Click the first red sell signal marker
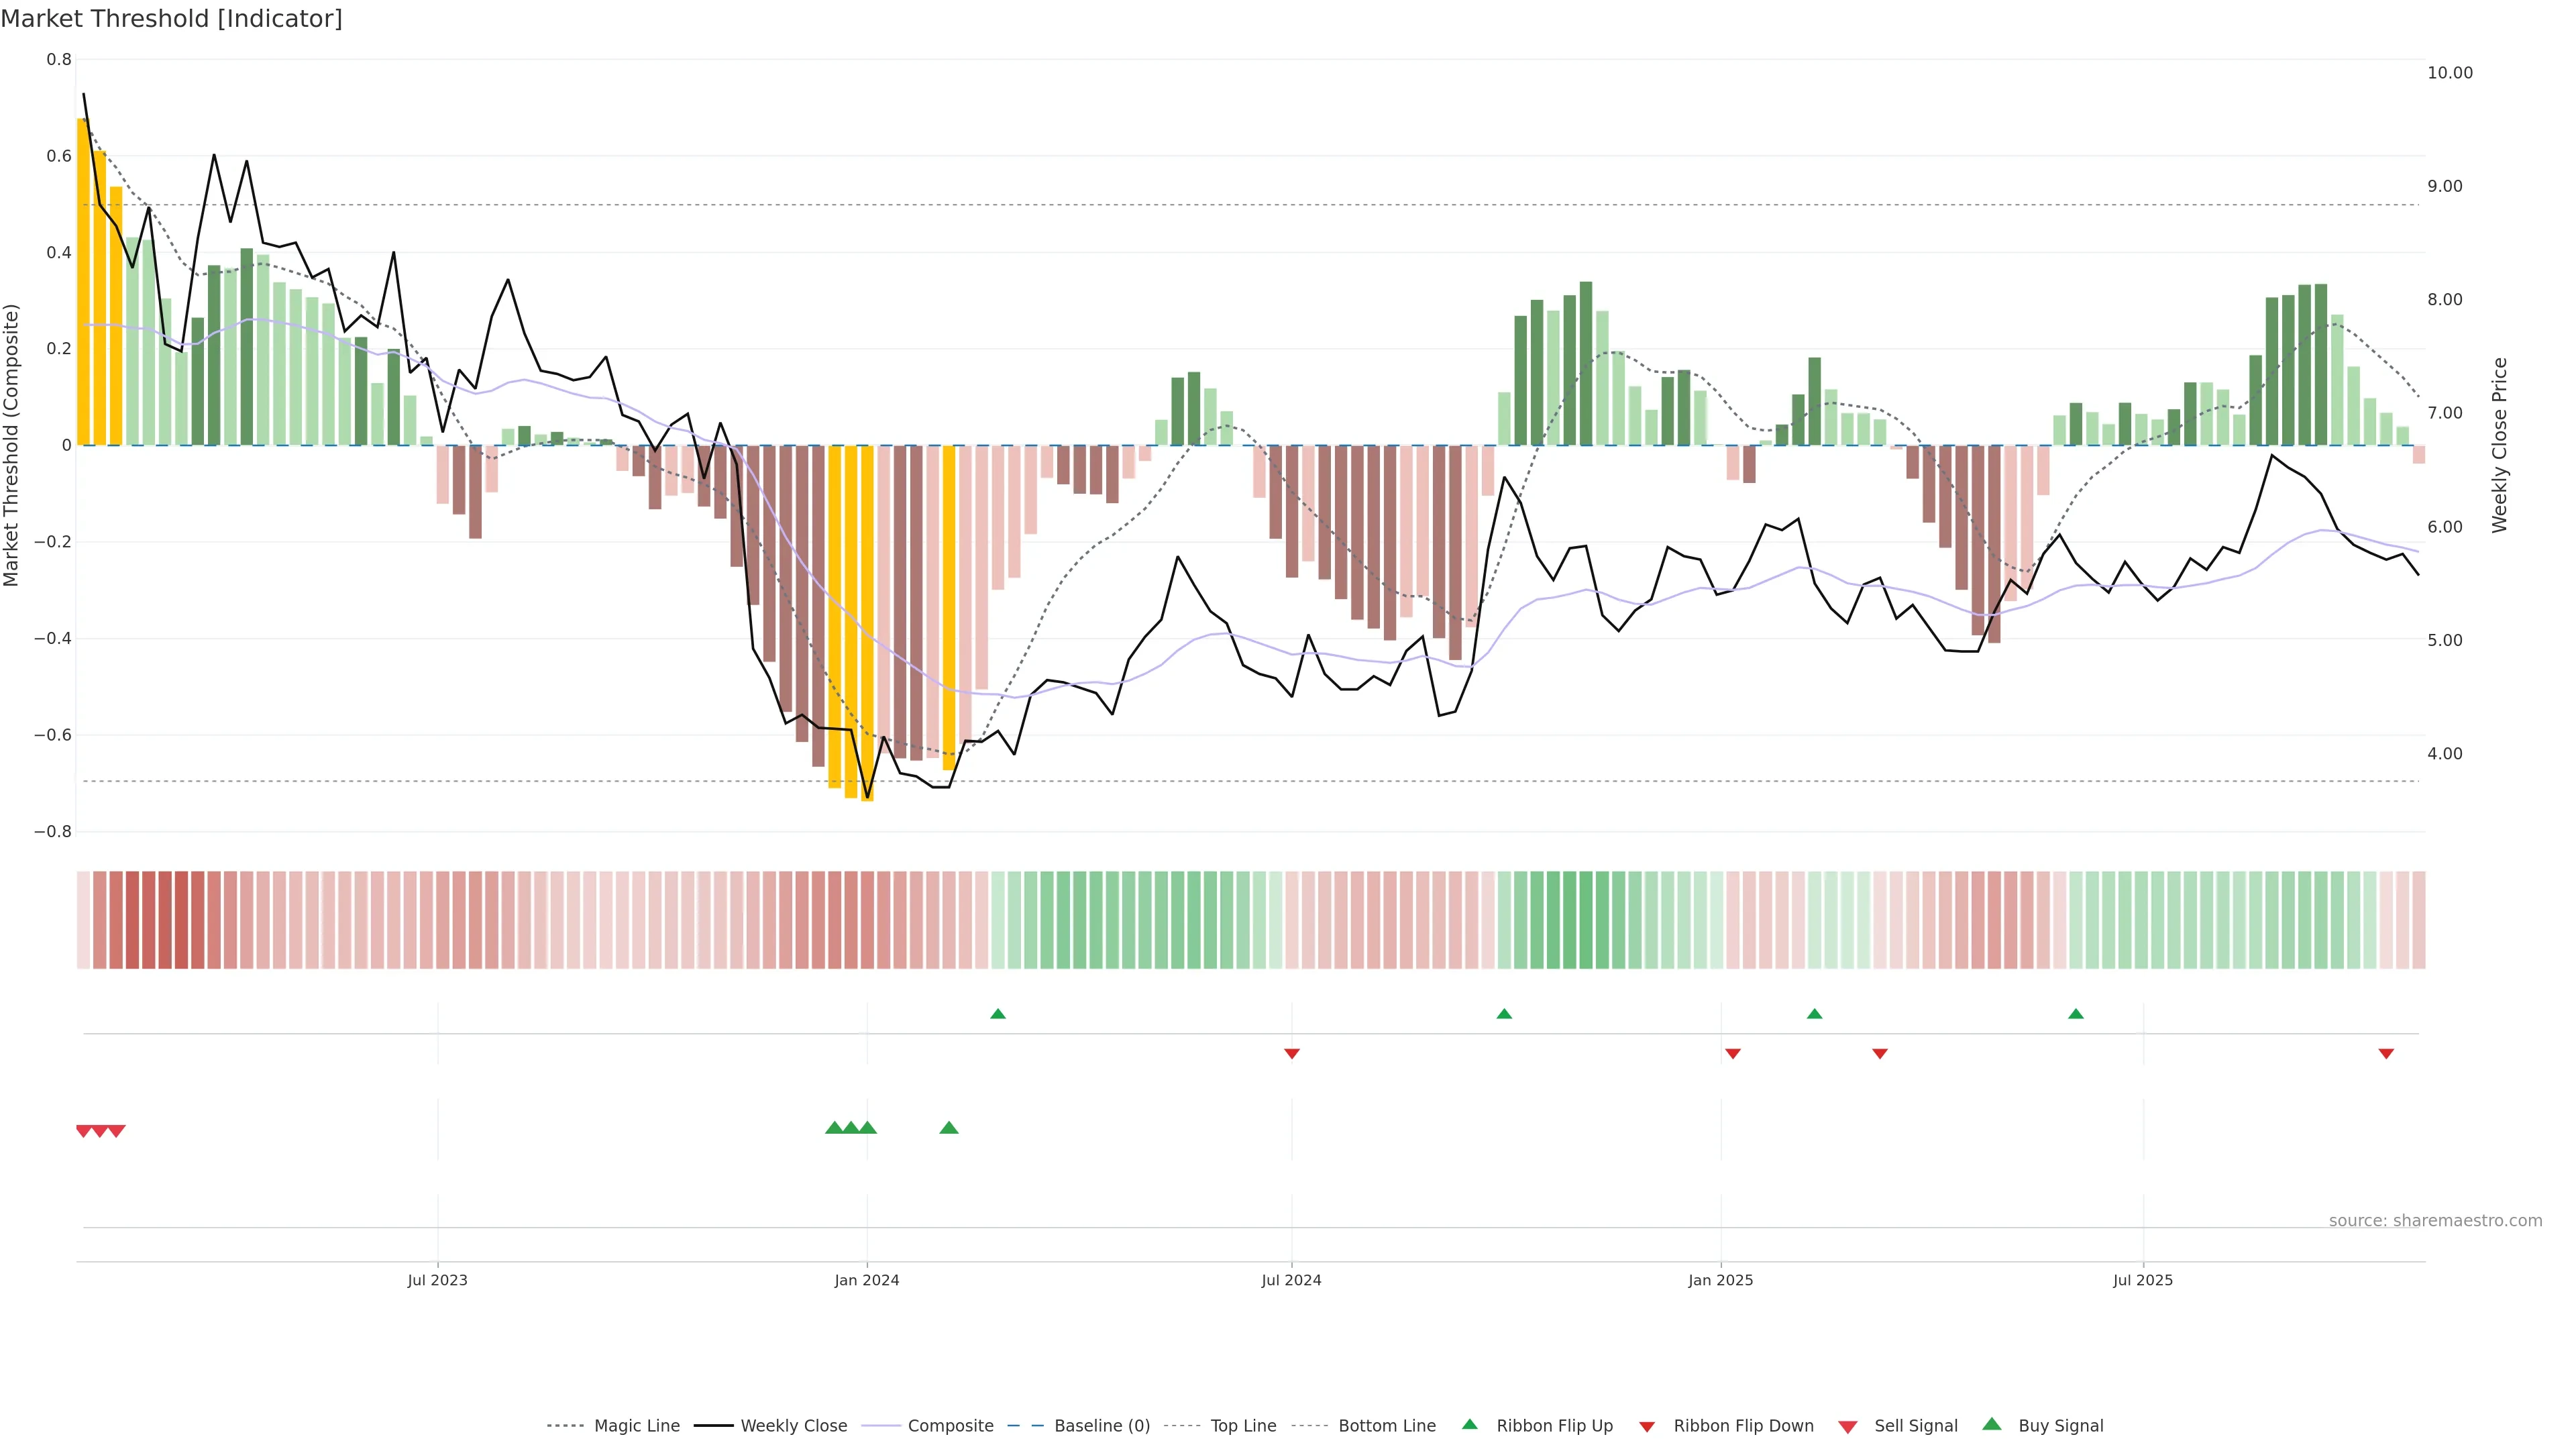The width and height of the screenshot is (2576, 1449). point(84,1131)
